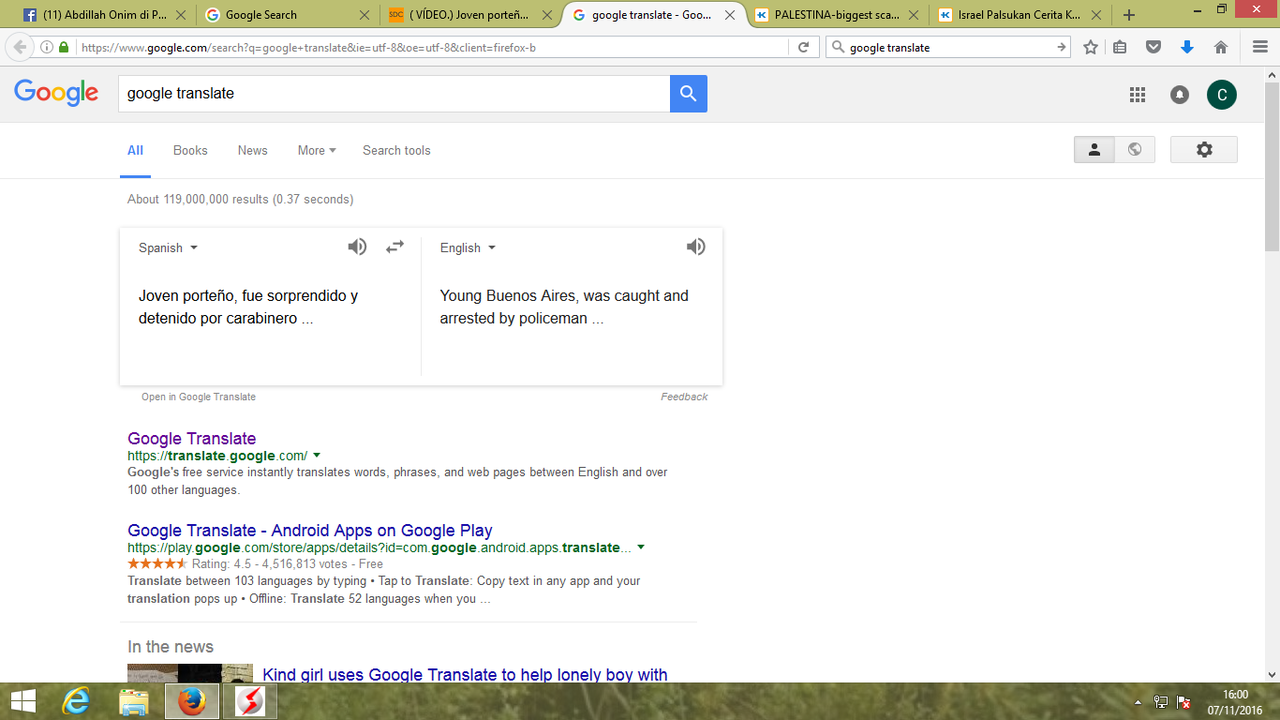Open the Pocket toolbar icon
Viewport: 1280px width, 720px height.
[x=1154, y=47]
